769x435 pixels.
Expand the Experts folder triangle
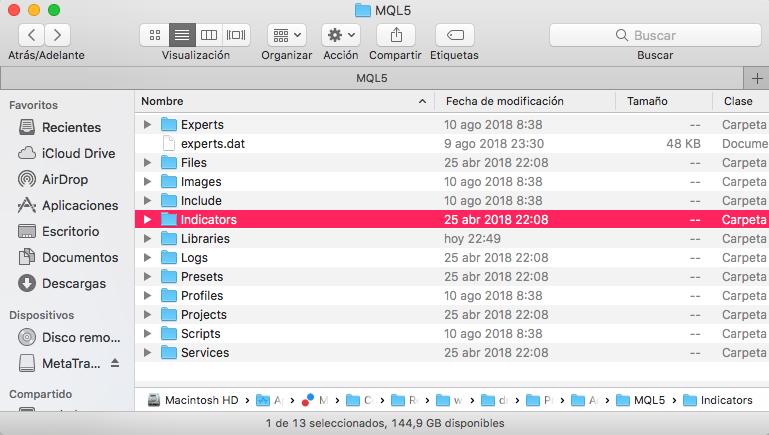pos(147,125)
